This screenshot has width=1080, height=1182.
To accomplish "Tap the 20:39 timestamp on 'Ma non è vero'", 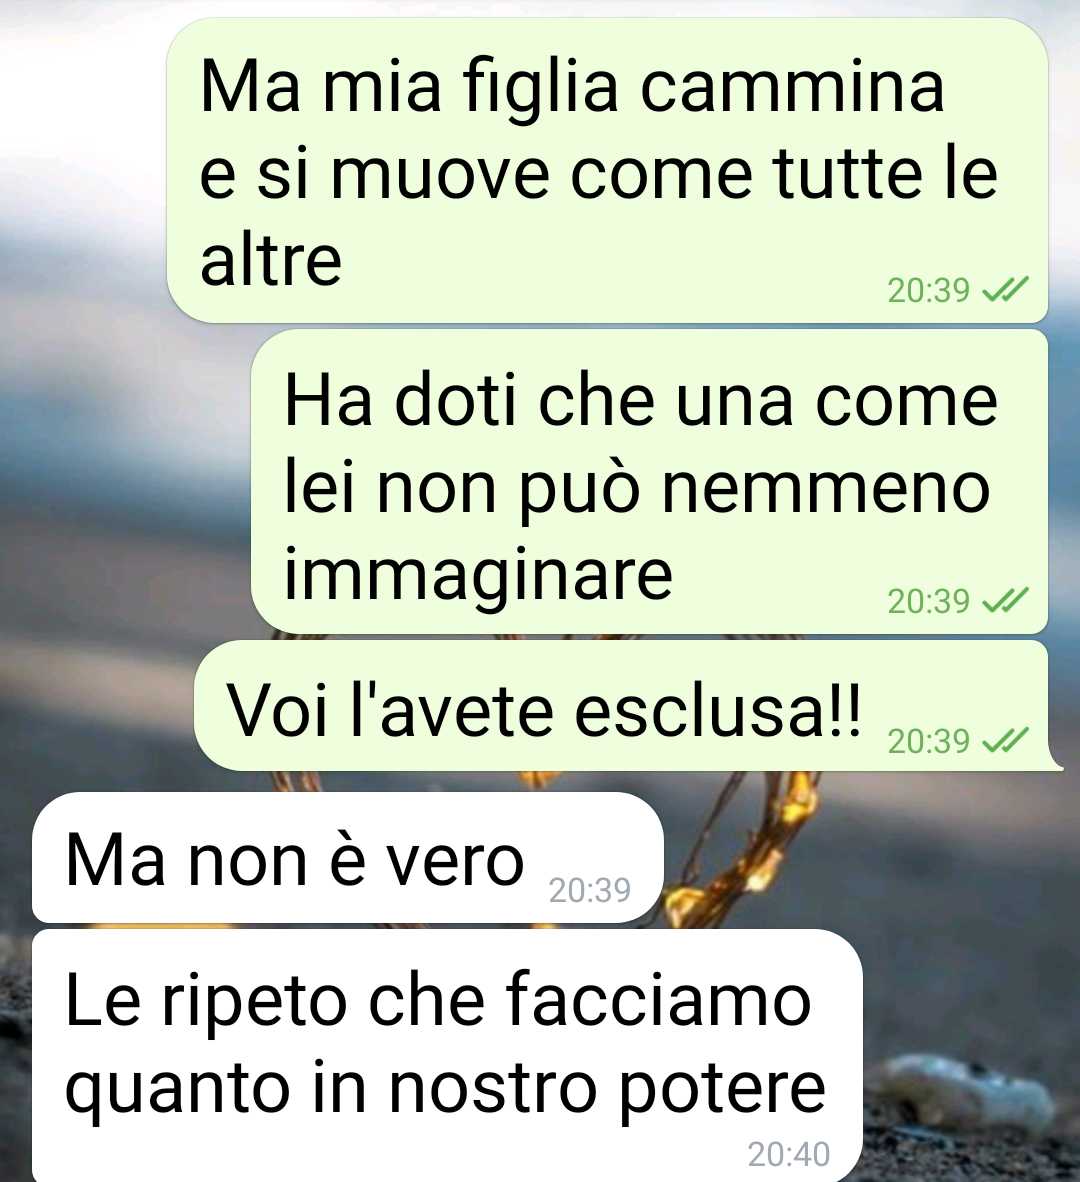I will click(589, 891).
